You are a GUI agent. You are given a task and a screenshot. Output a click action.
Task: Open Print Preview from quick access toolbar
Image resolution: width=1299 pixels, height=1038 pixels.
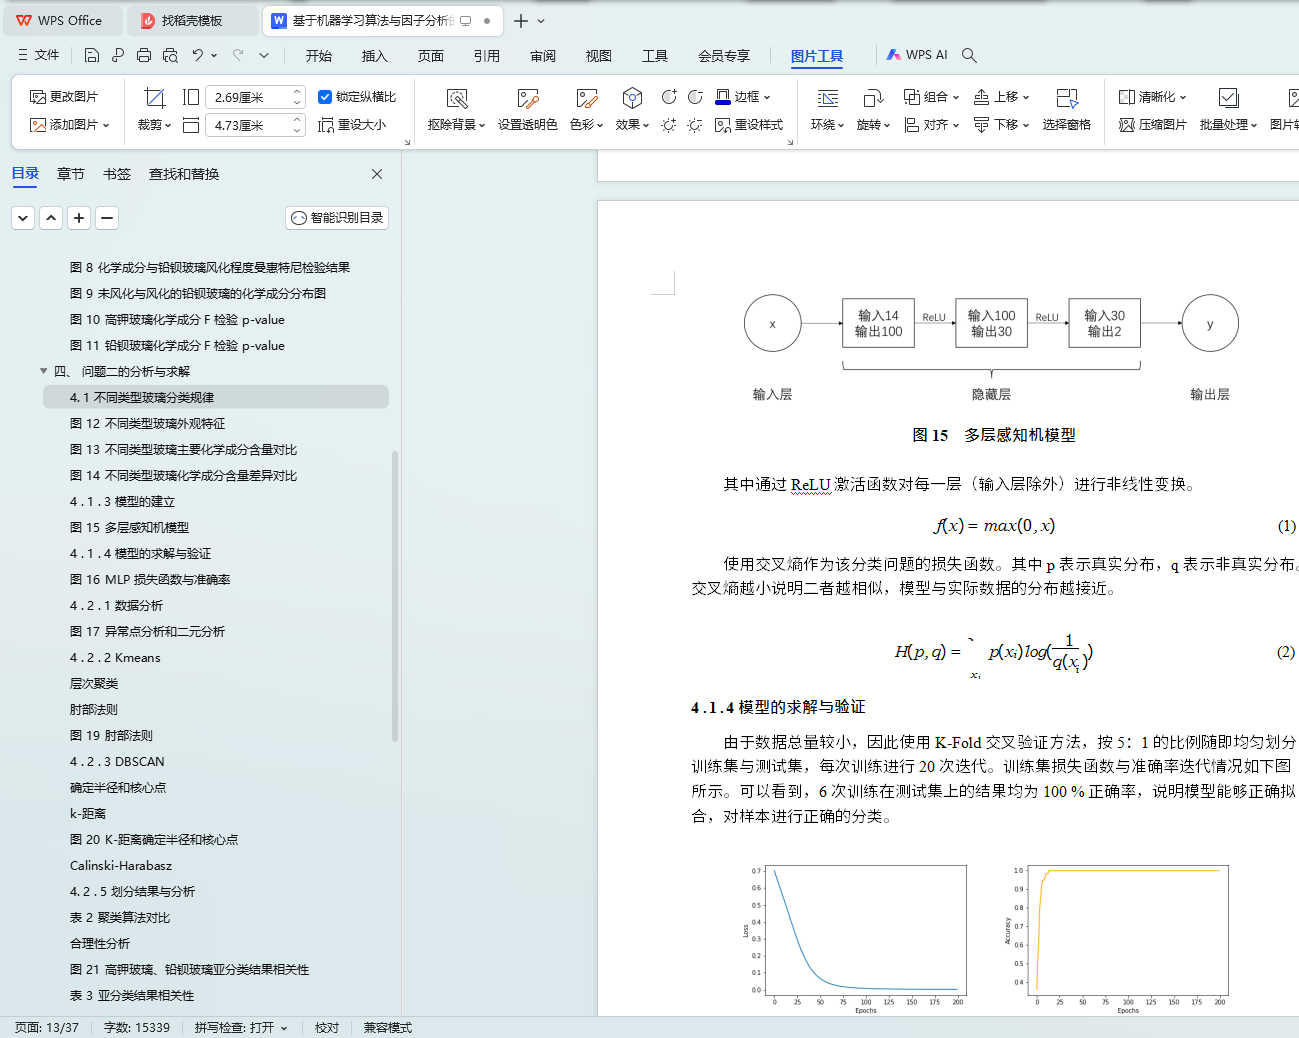point(170,56)
